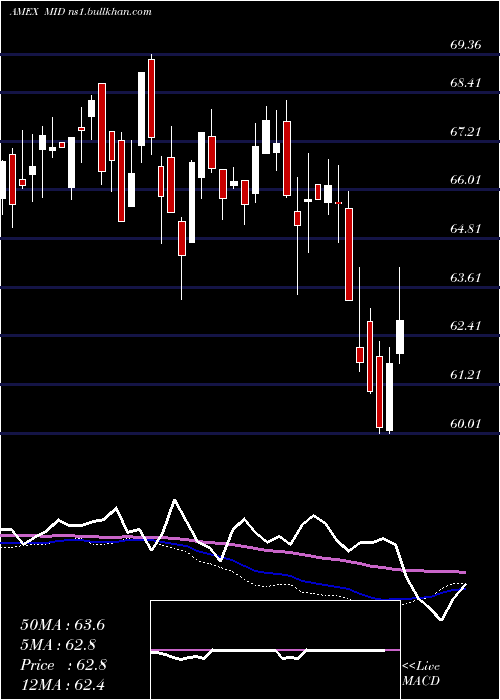The image size is (500, 700).
Task: Click the 60.01 price axis label
Action: [x=466, y=424]
